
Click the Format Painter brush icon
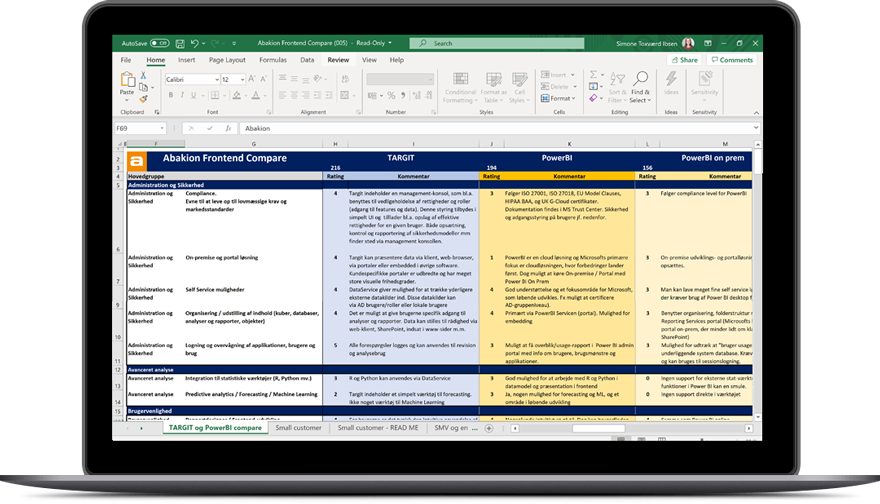click(x=144, y=99)
